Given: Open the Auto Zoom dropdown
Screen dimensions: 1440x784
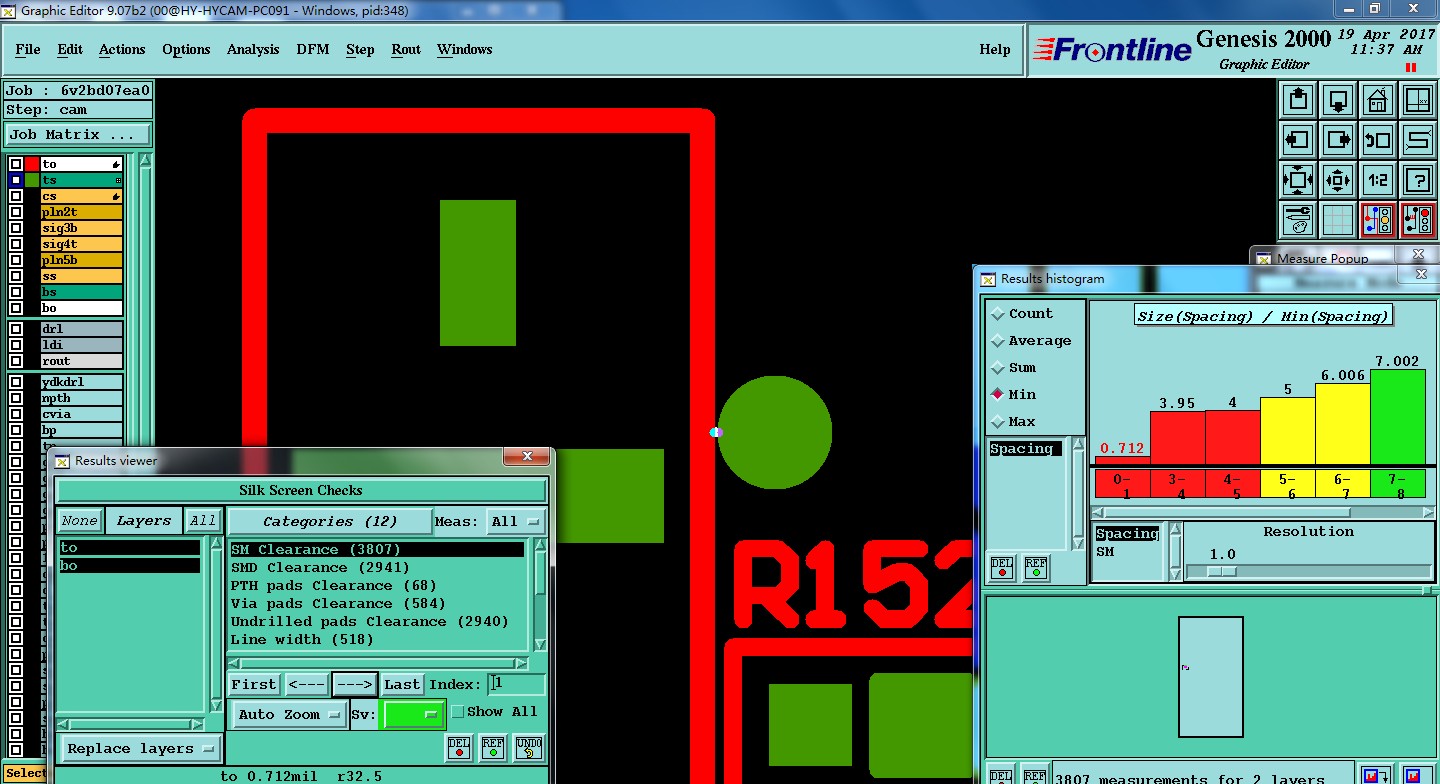Looking at the screenshot, I should coord(289,715).
